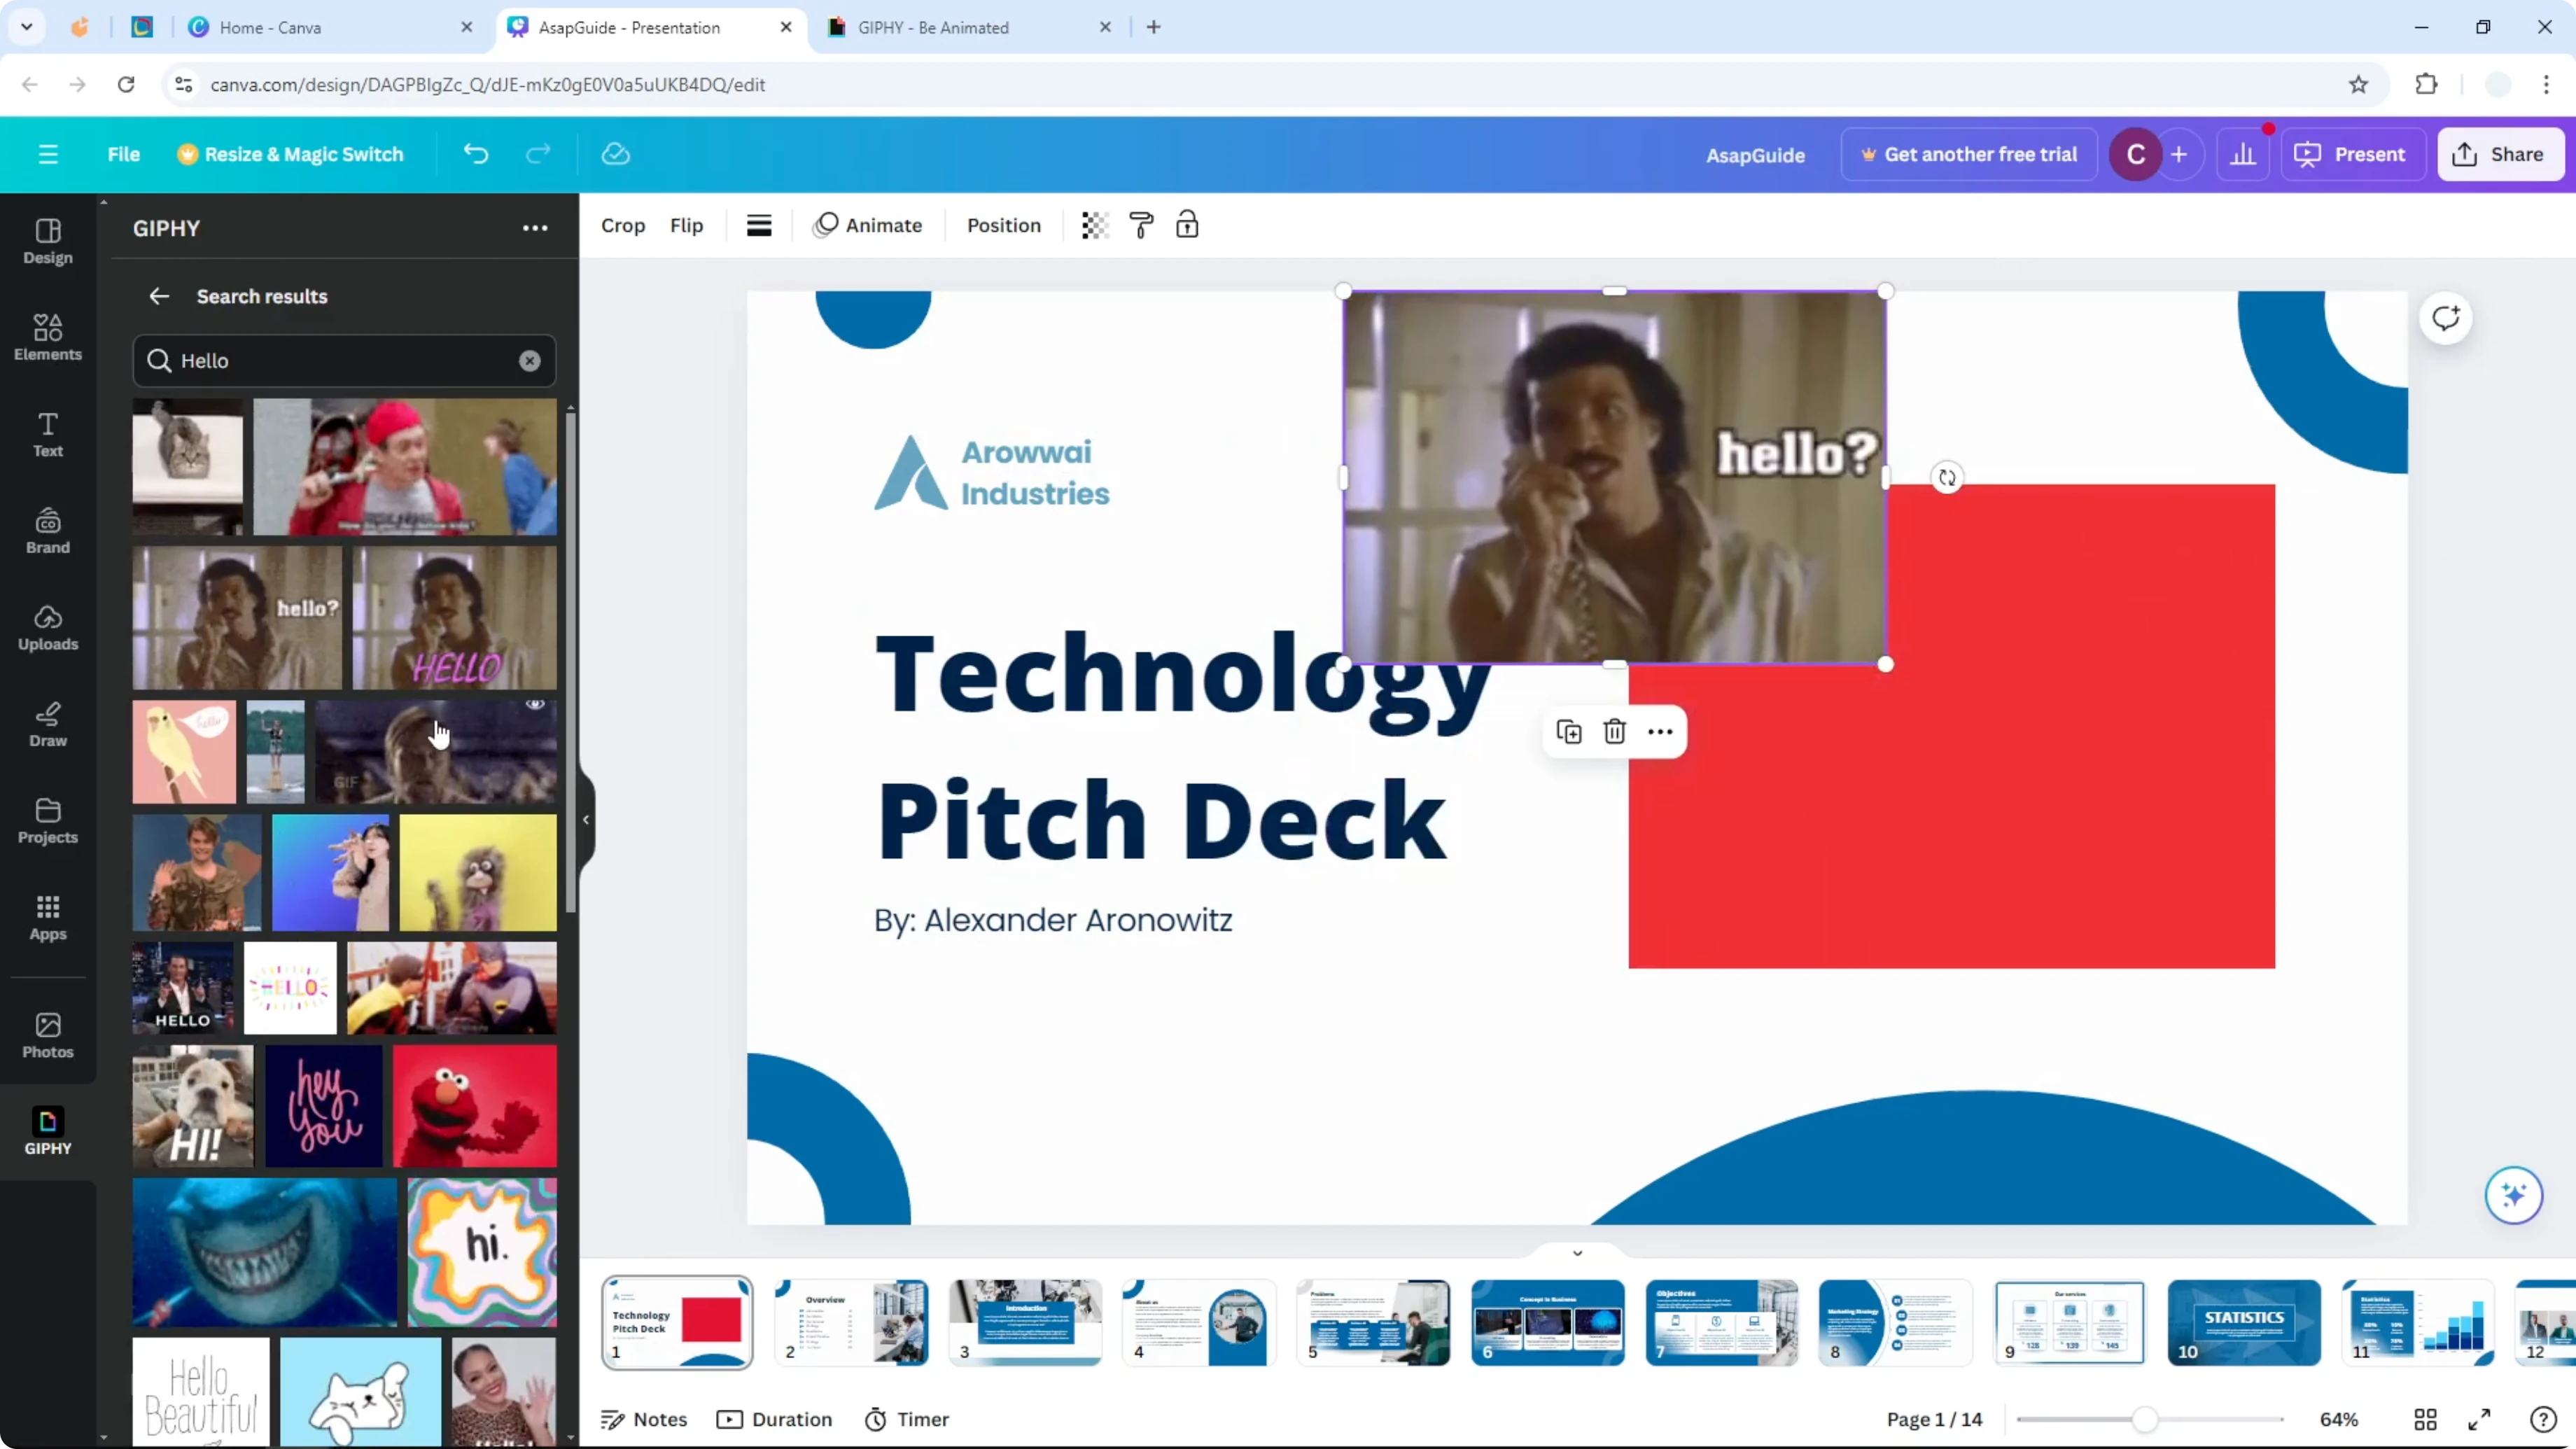Screen dimensions: 2576x1449
Task: Click Get another free trial
Action: tap(1968, 154)
